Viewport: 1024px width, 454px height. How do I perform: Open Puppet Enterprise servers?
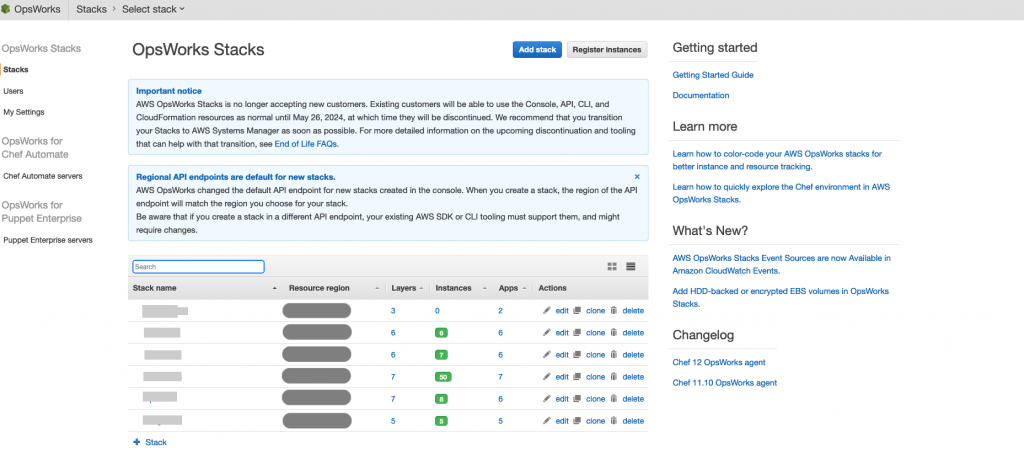coord(48,240)
